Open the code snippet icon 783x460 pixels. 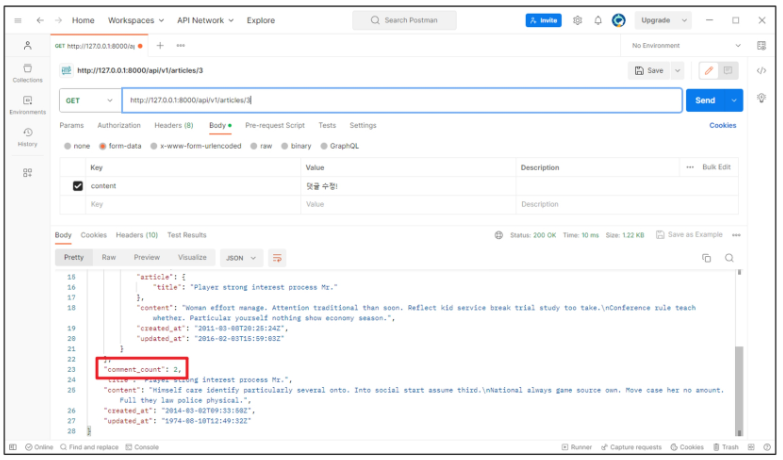(x=761, y=70)
